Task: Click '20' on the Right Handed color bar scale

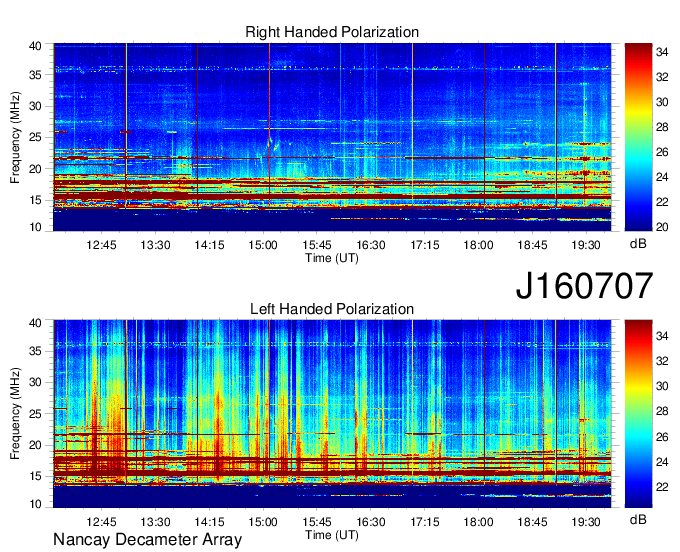Action: click(x=662, y=227)
